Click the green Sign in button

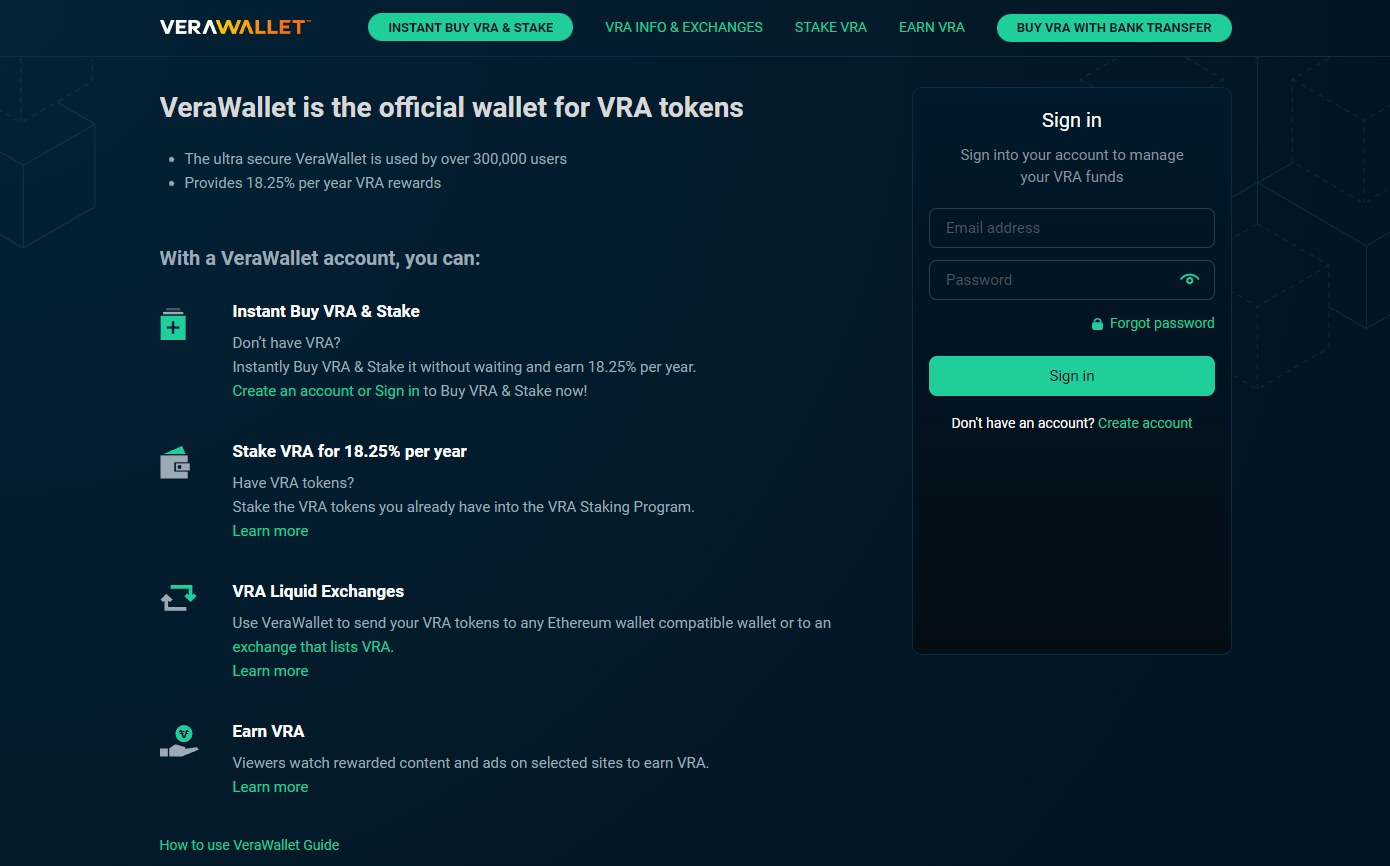coord(1072,376)
